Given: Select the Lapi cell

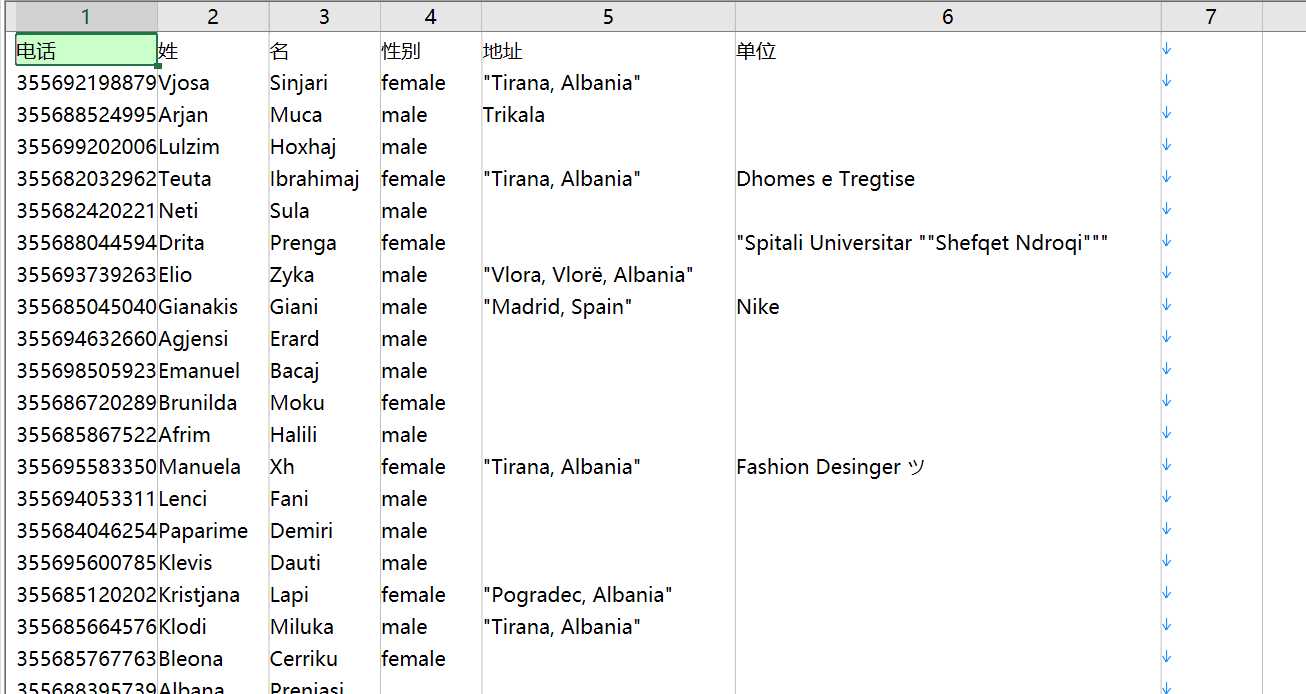Looking at the screenshot, I should pos(325,595).
